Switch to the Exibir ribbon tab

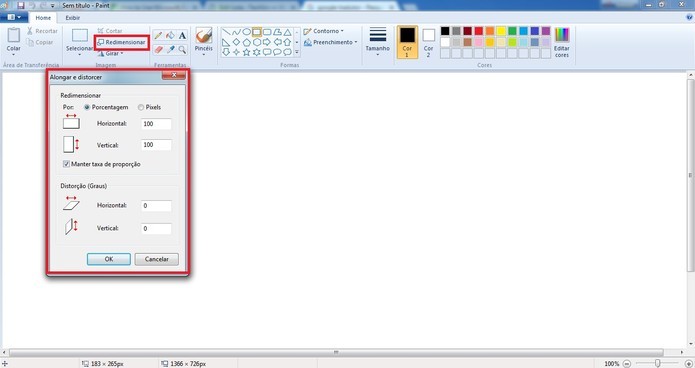pos(73,18)
